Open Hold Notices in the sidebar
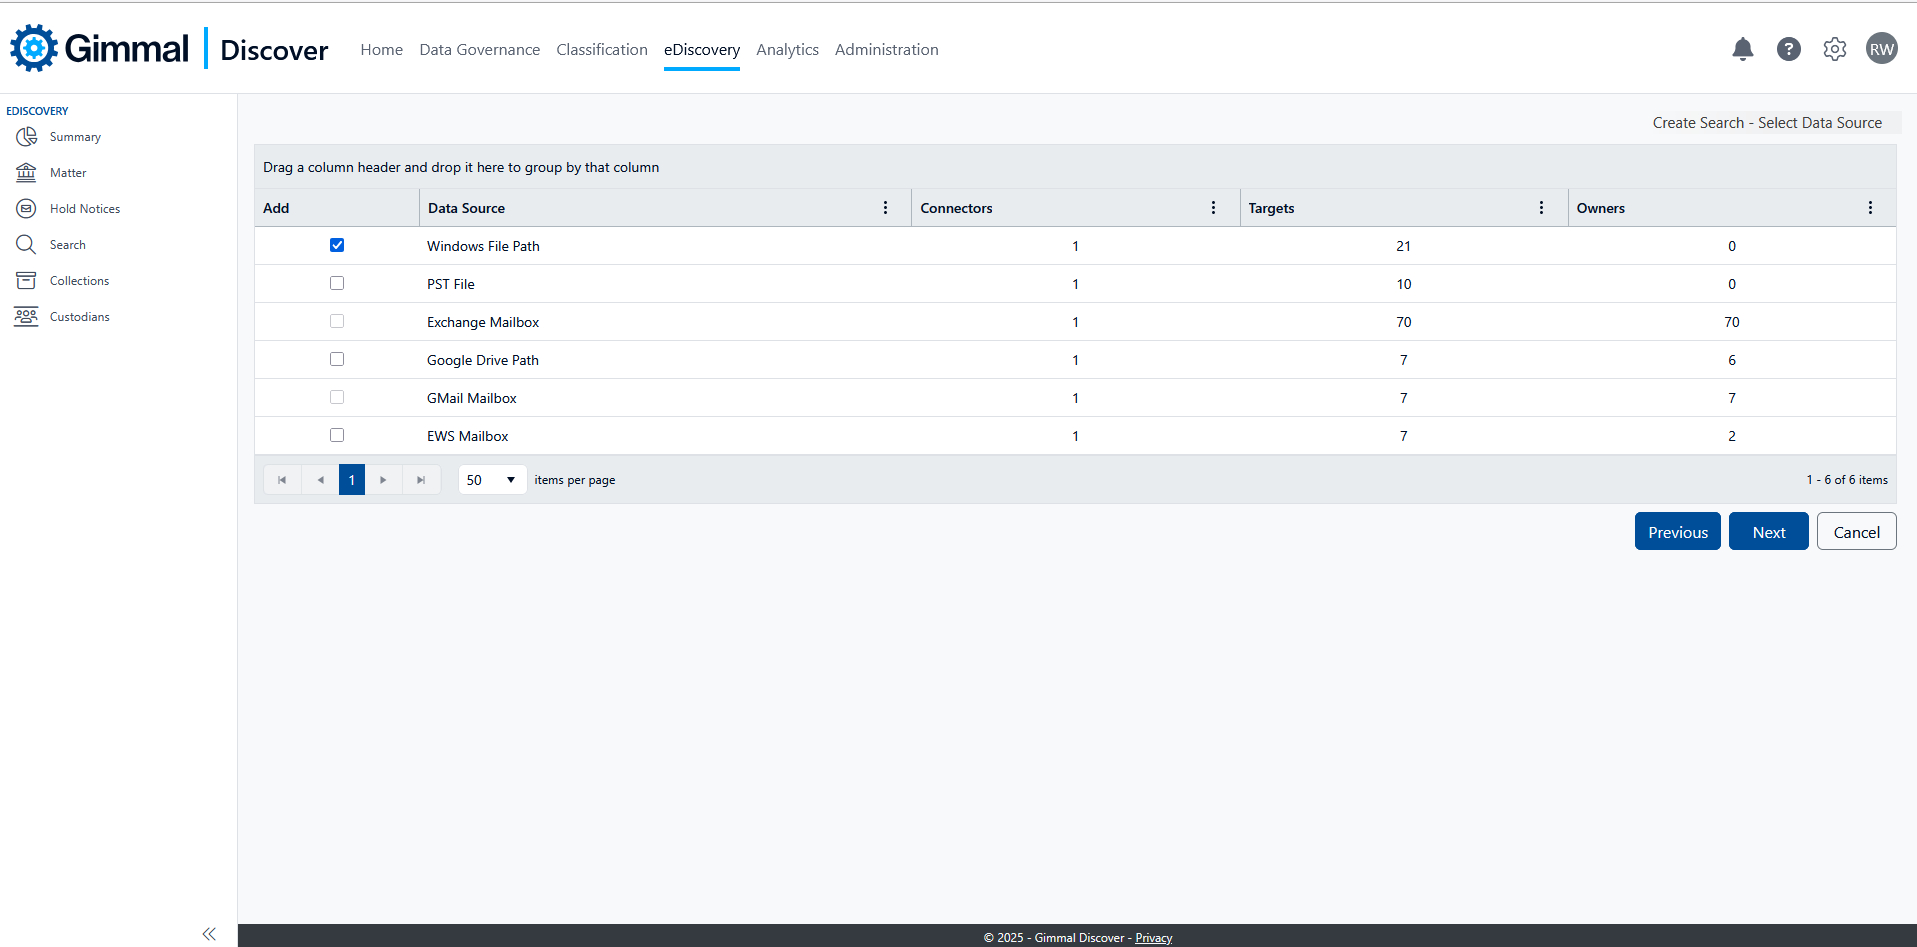 (x=84, y=209)
